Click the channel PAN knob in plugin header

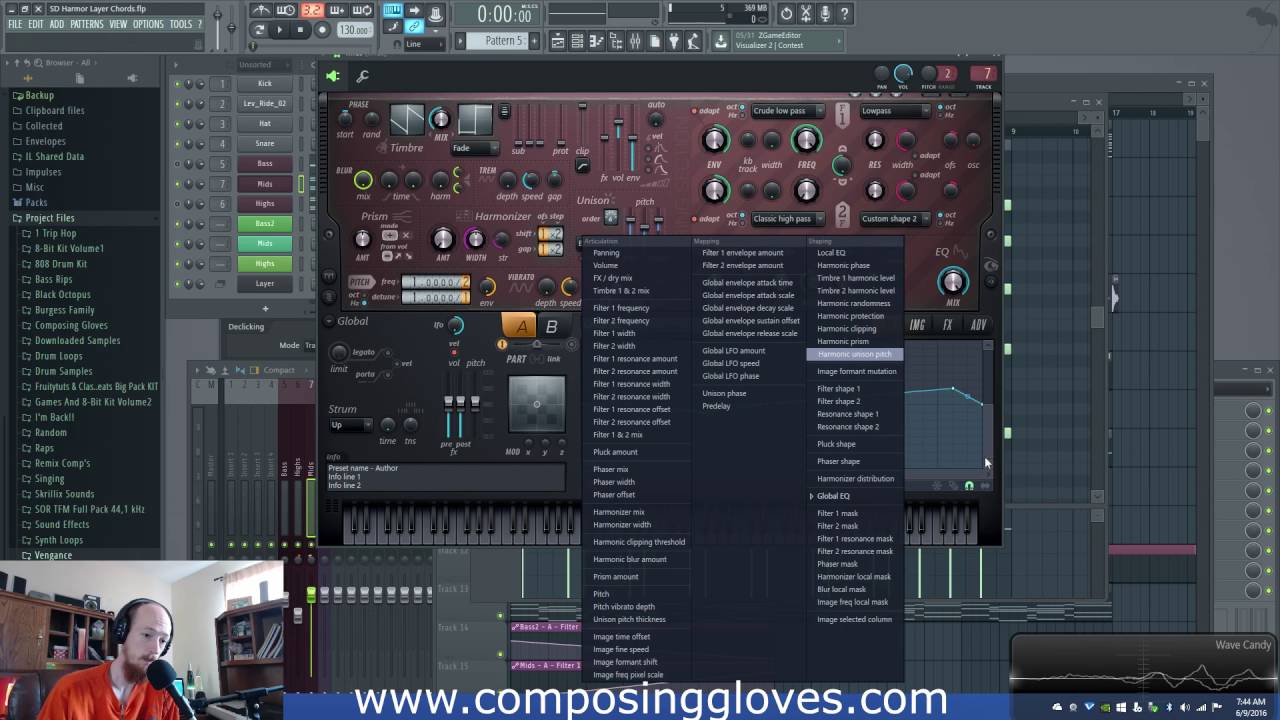point(881,73)
